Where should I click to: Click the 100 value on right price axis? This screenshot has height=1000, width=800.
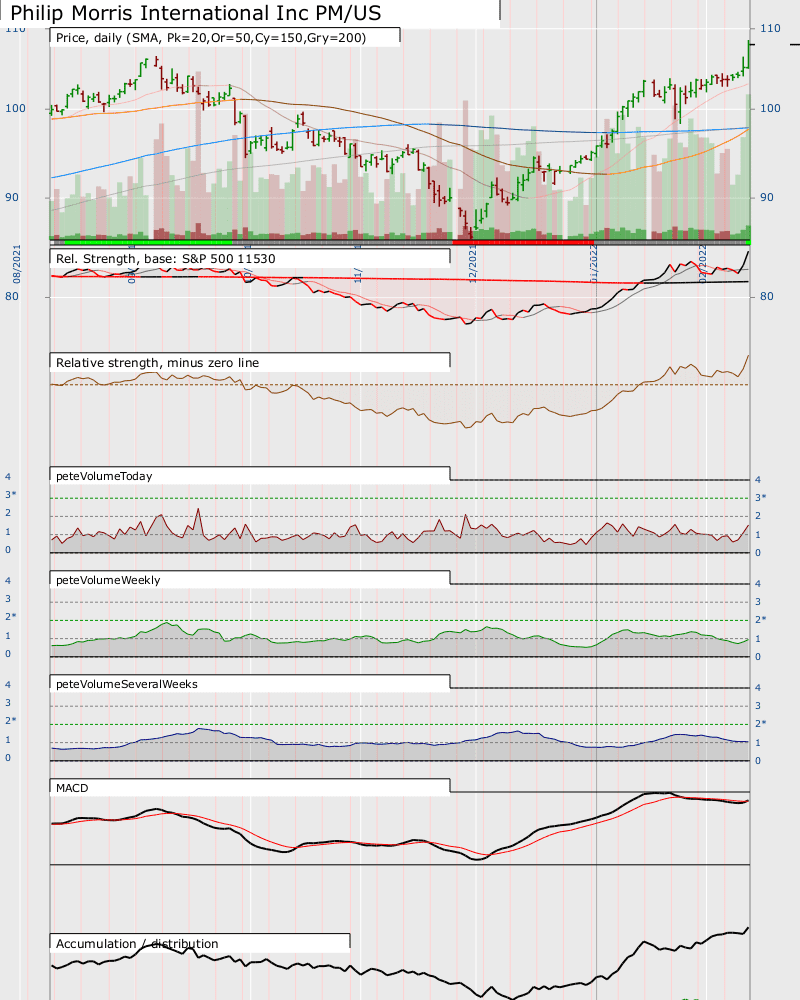pyautogui.click(x=770, y=108)
